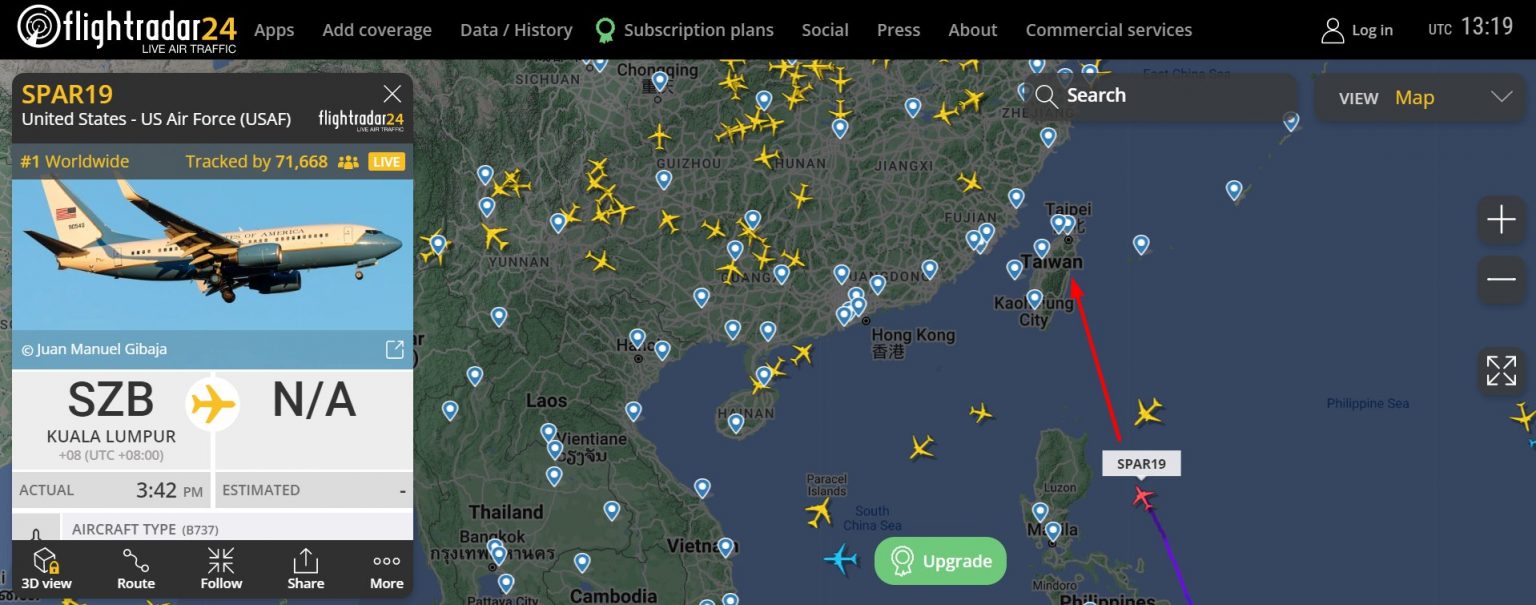The image size is (1536, 605).
Task: Follow the SPAR19 aircraft
Action: click(221, 569)
